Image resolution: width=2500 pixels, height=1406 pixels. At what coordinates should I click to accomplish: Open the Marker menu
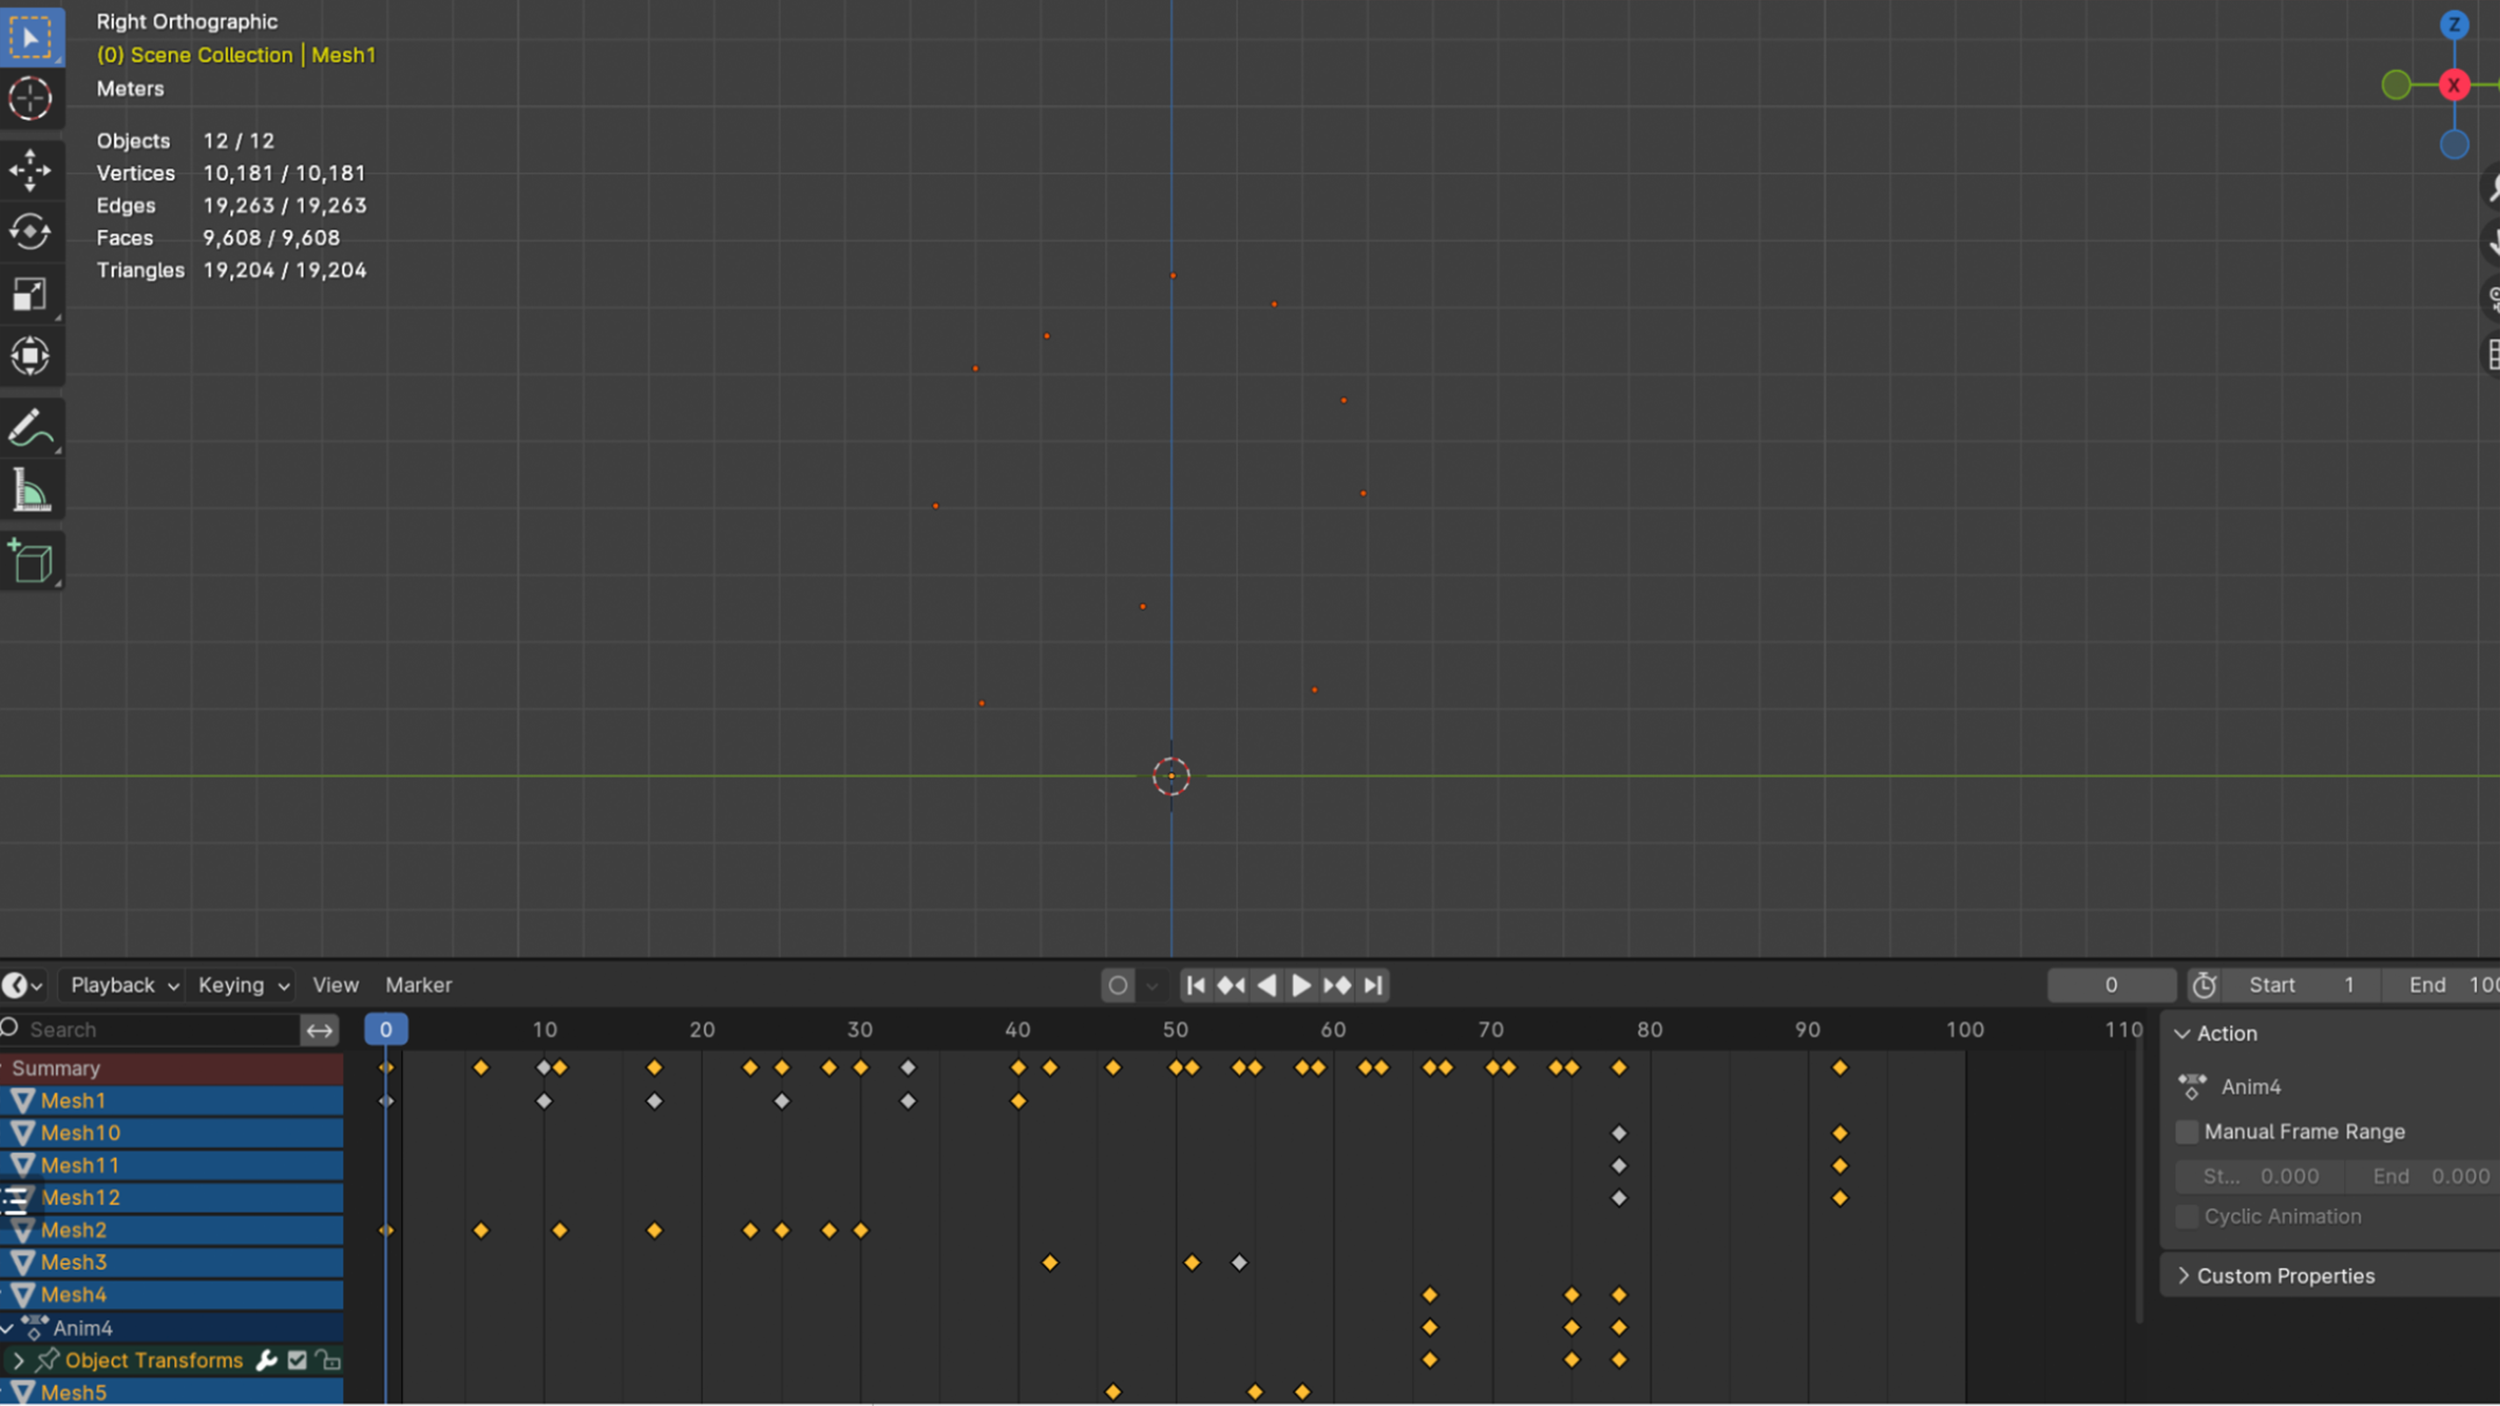[x=418, y=986]
